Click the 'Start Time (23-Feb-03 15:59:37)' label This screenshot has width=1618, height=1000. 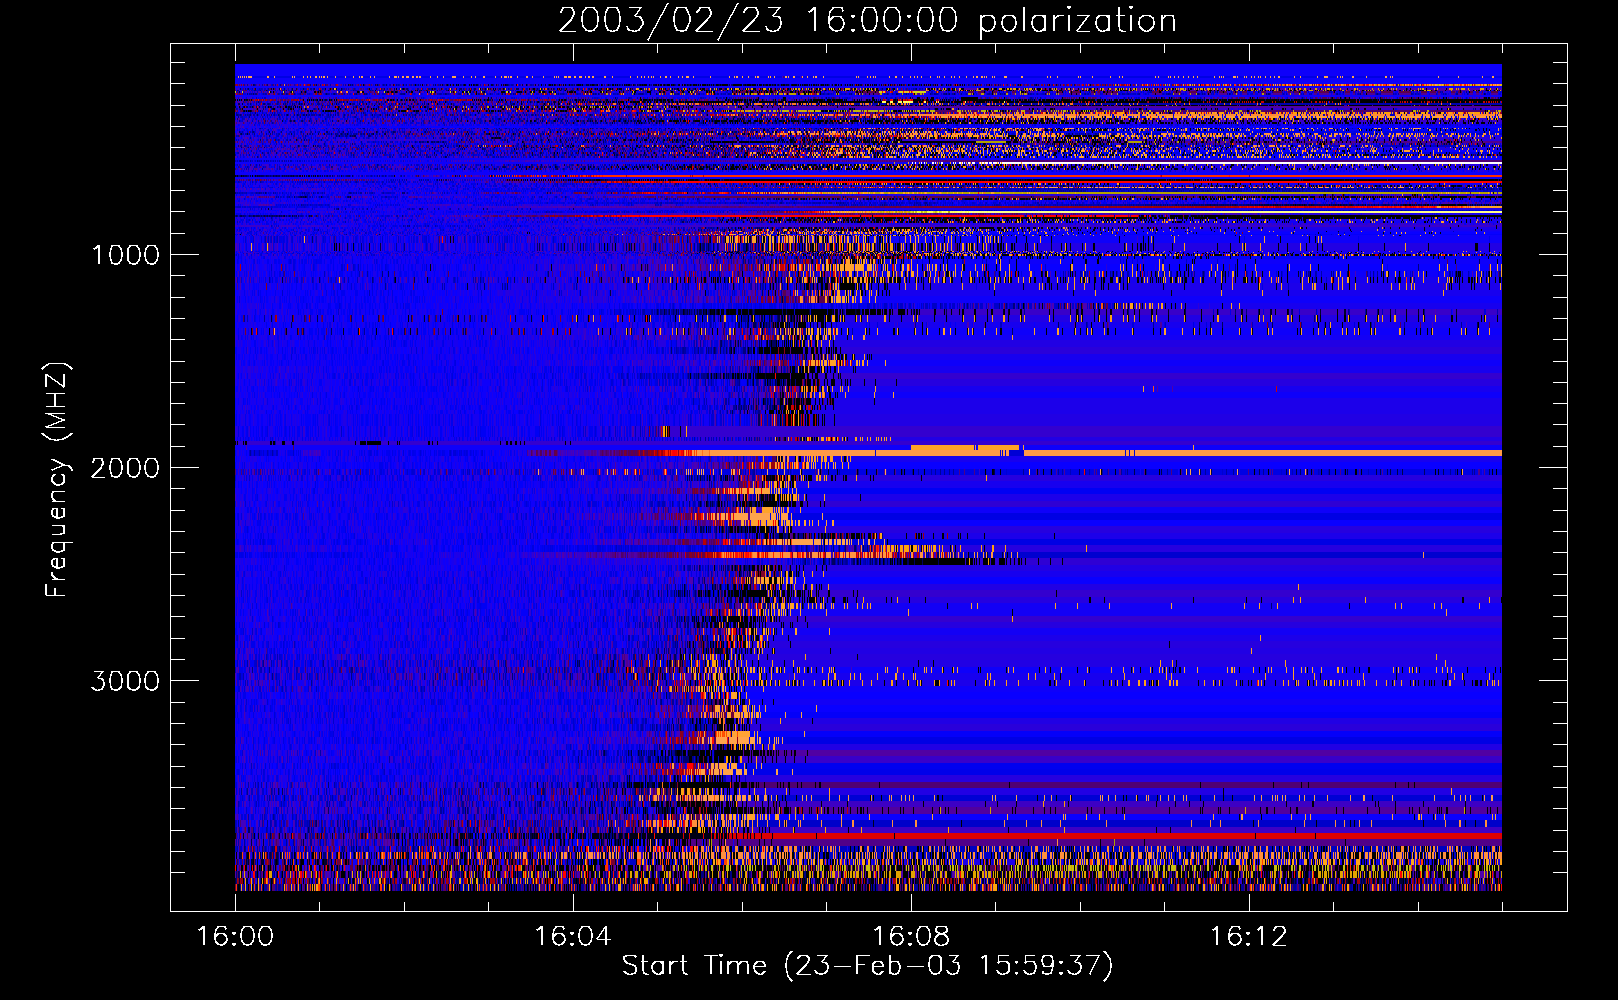point(867,966)
